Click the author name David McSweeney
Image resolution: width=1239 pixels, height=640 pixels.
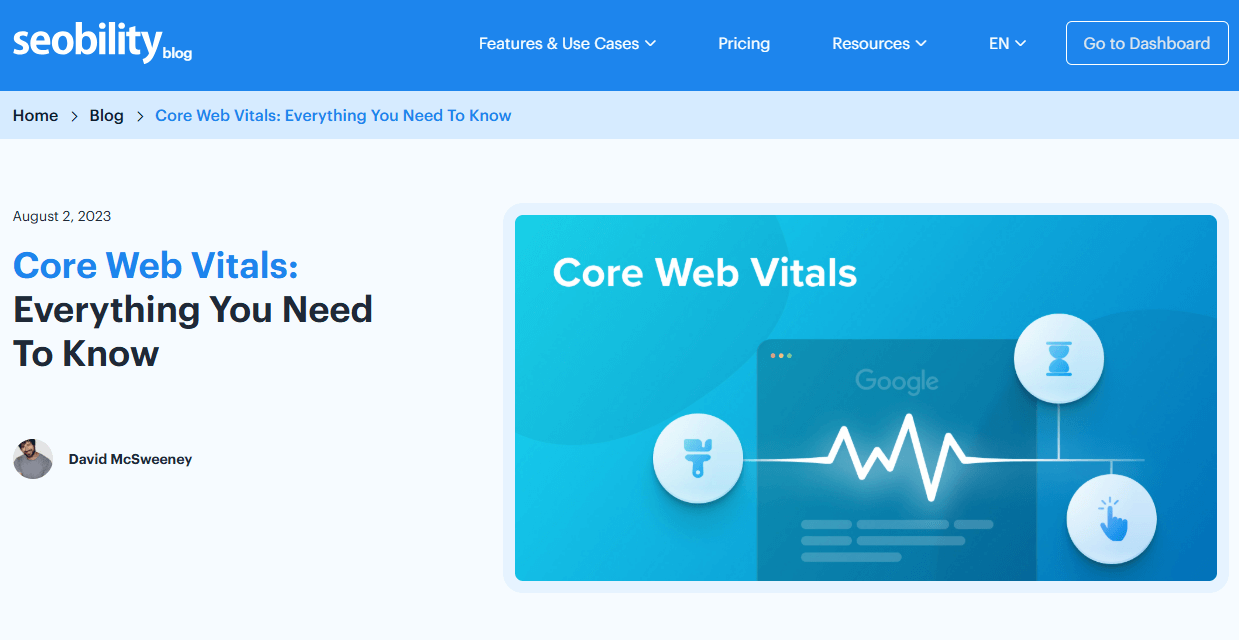coord(131,459)
